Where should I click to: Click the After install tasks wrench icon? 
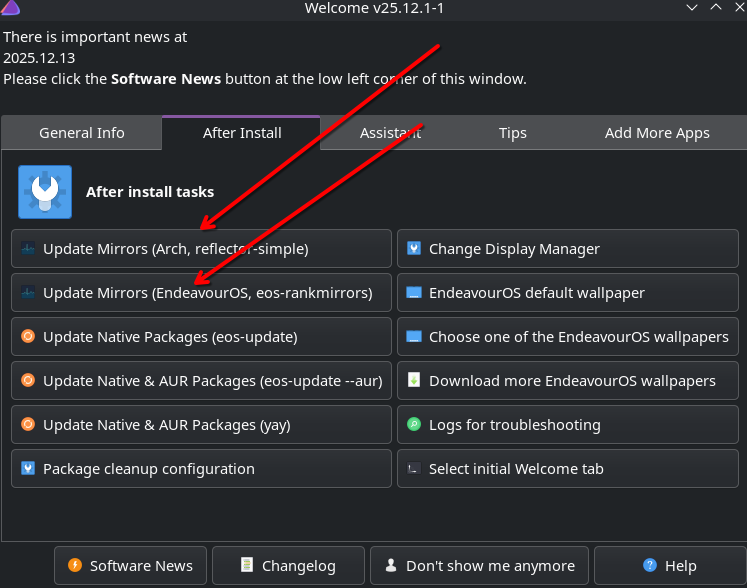[45, 192]
